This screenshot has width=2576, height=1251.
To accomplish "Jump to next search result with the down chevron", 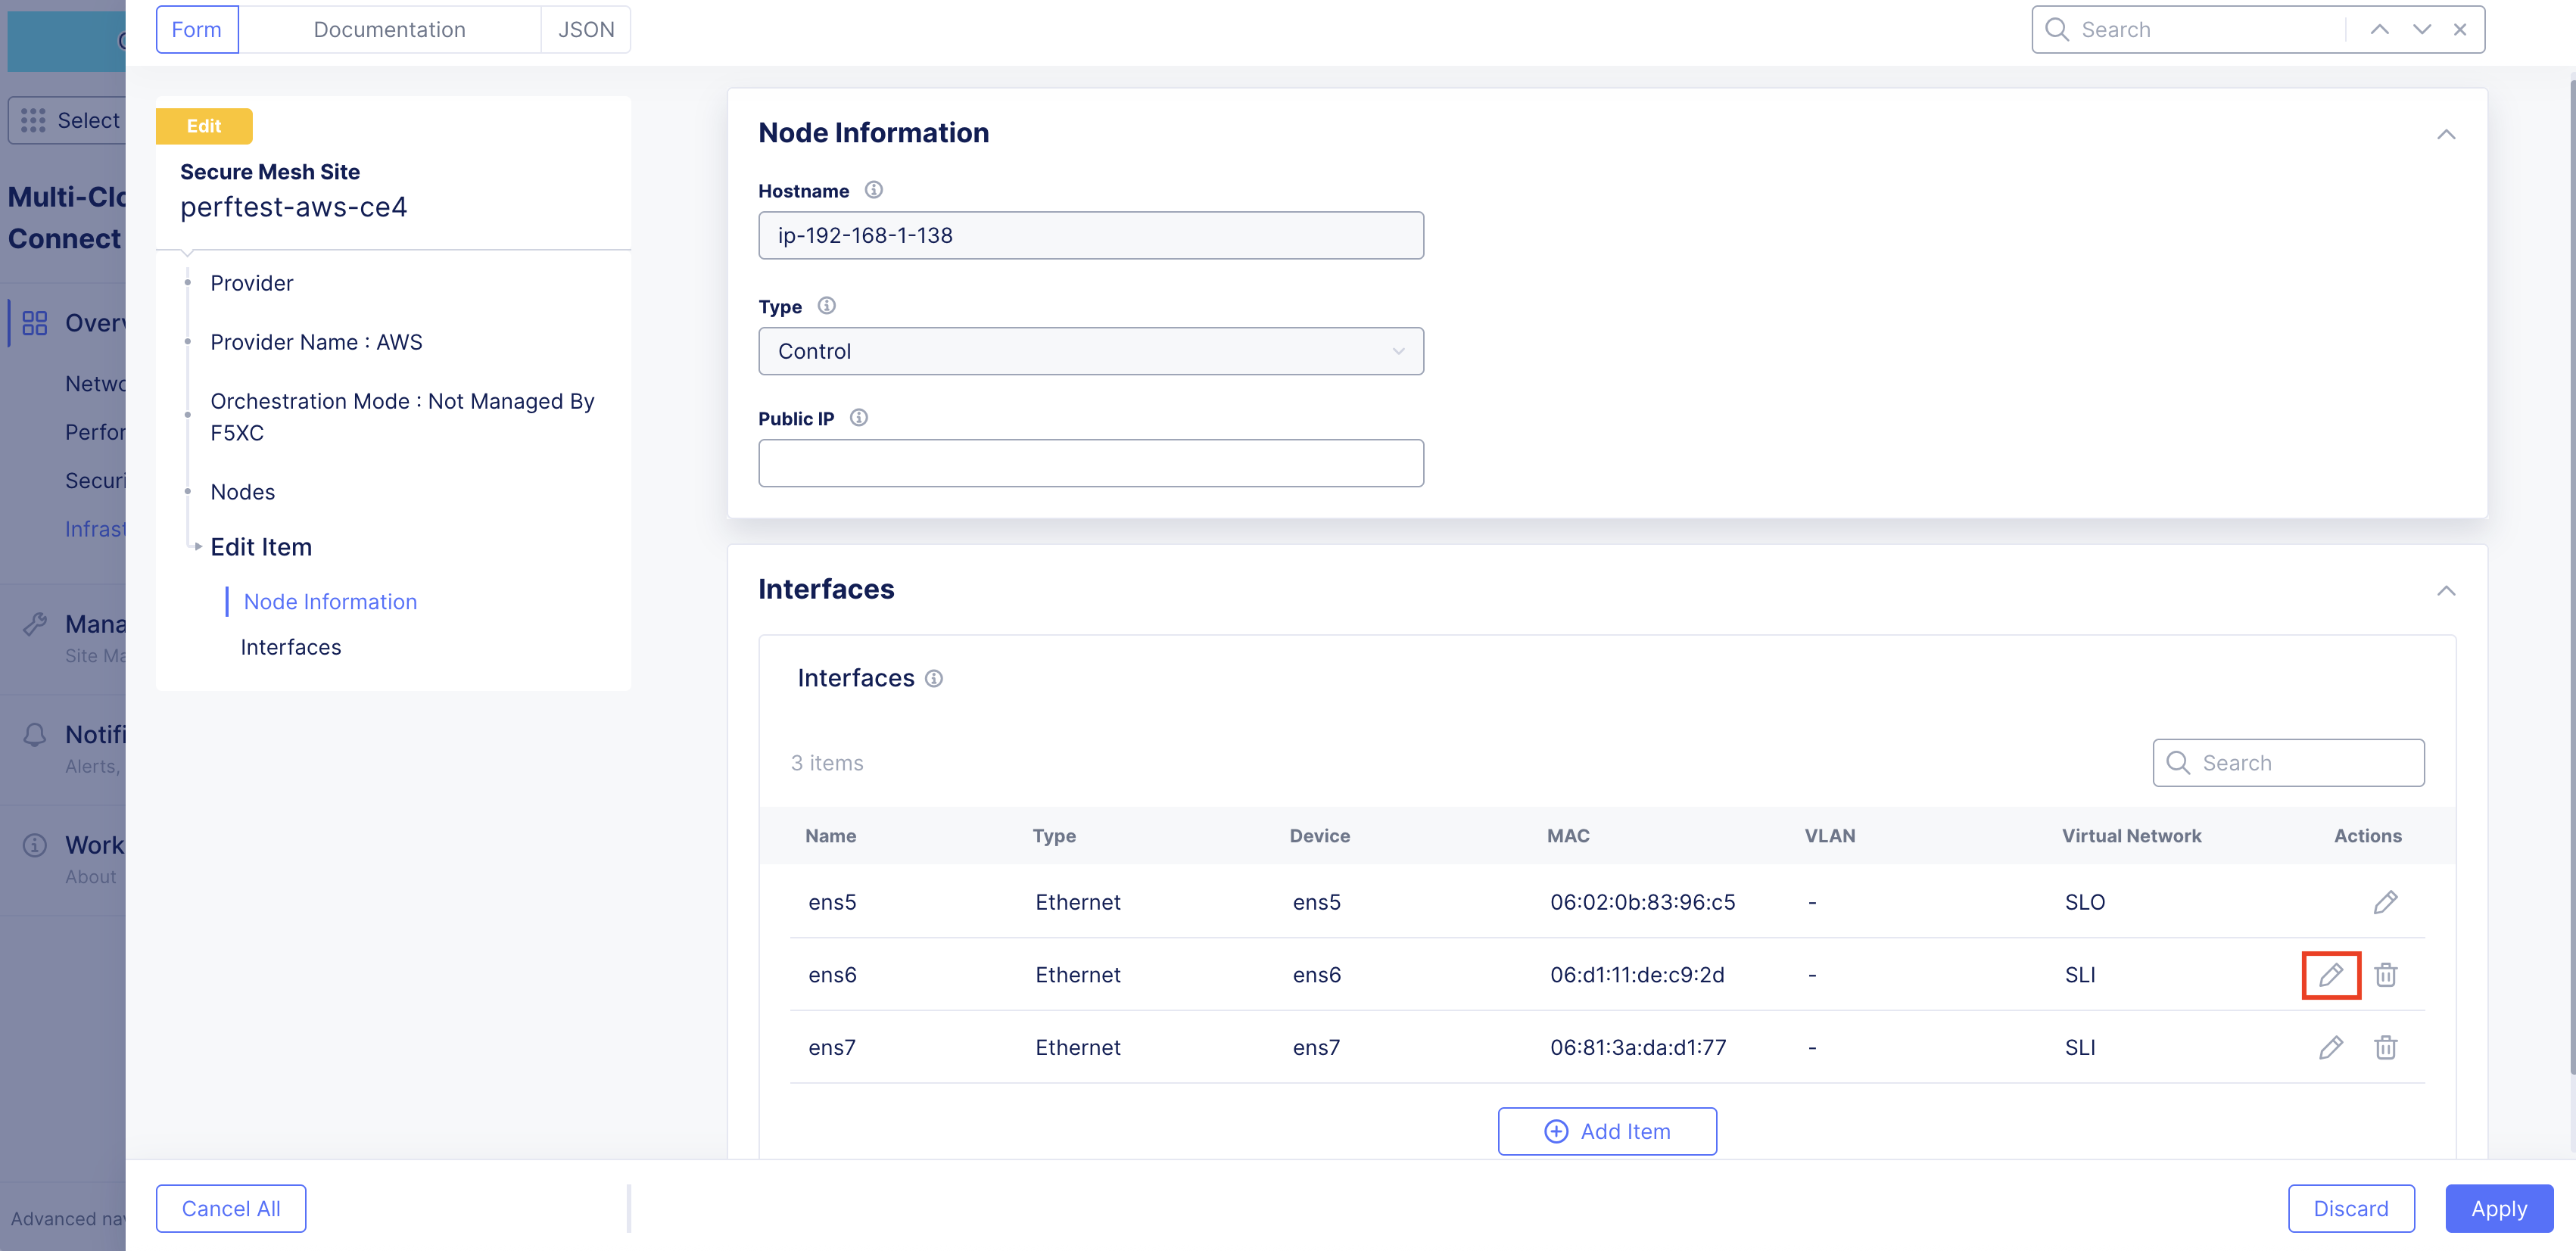I will pyautogui.click(x=2421, y=29).
